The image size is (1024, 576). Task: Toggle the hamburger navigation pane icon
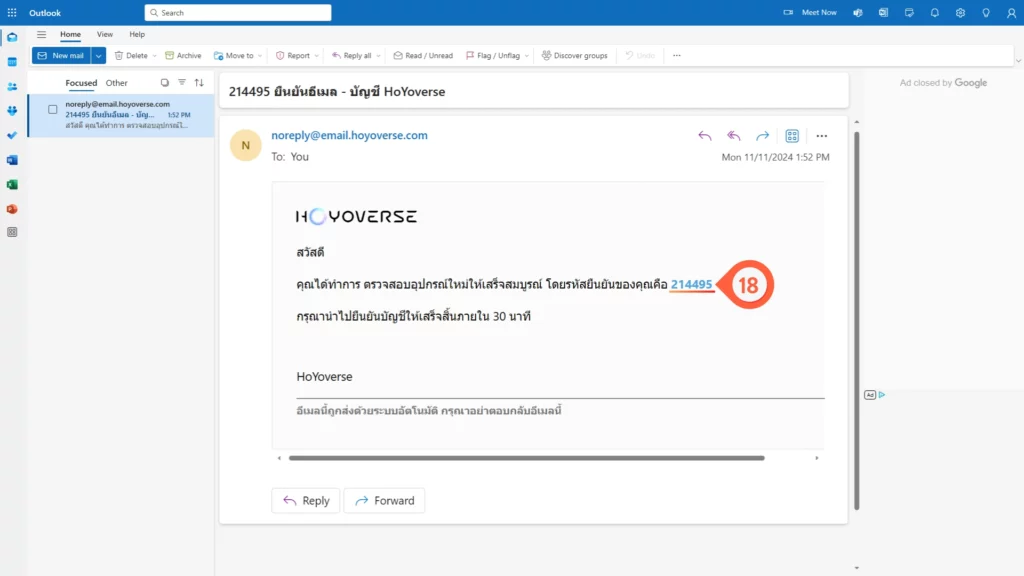coord(41,35)
